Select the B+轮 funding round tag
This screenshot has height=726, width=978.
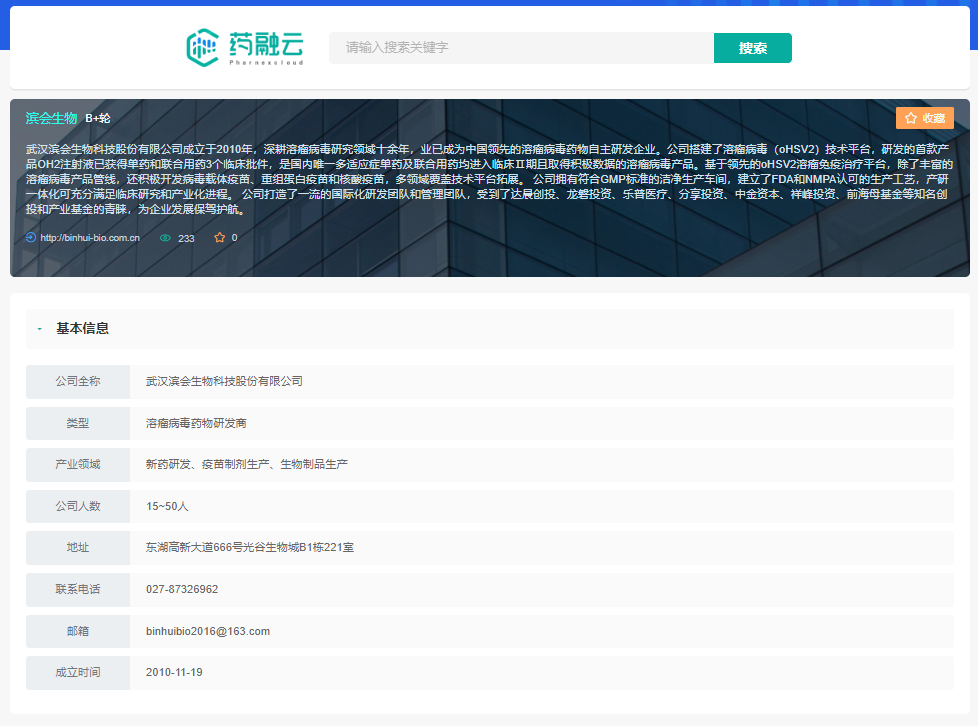coord(98,118)
